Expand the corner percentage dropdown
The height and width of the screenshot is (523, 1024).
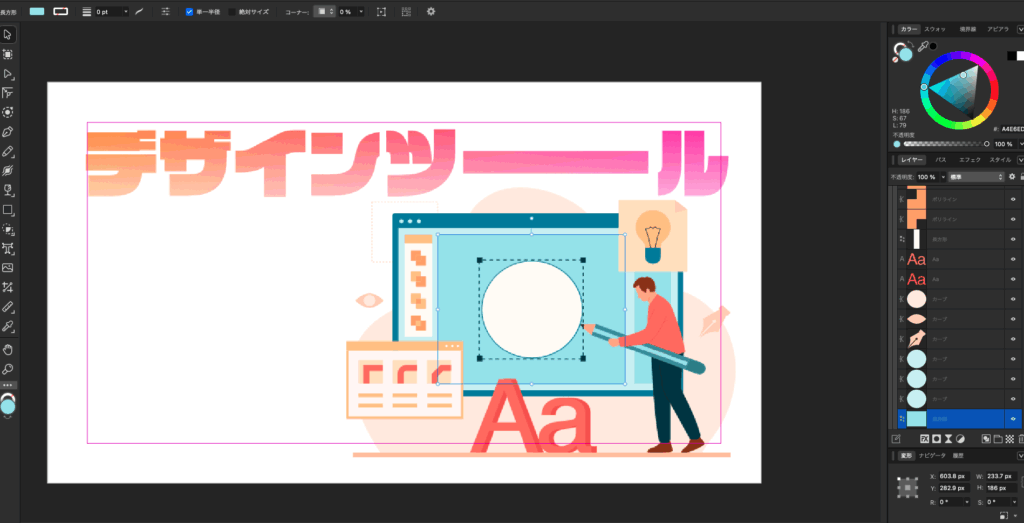pyautogui.click(x=360, y=12)
